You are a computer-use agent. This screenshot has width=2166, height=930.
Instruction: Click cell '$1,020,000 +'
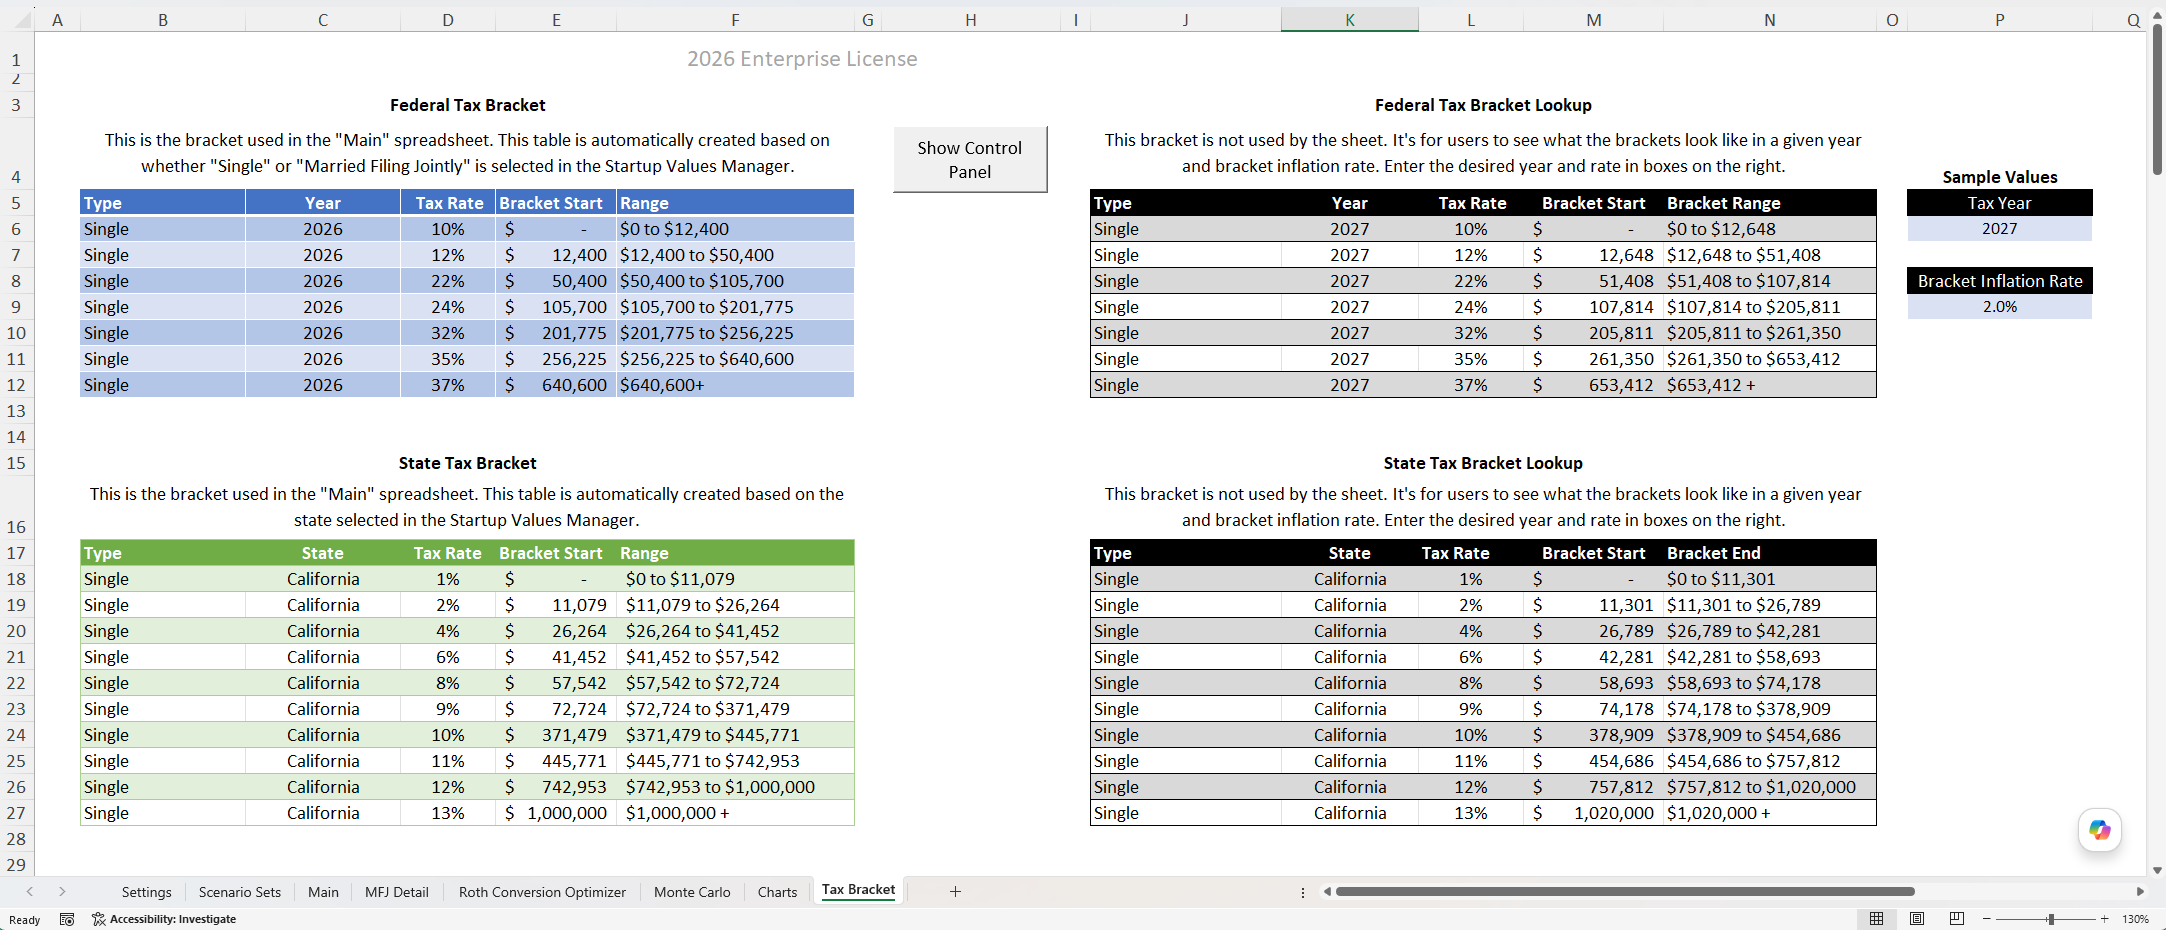tap(1769, 813)
